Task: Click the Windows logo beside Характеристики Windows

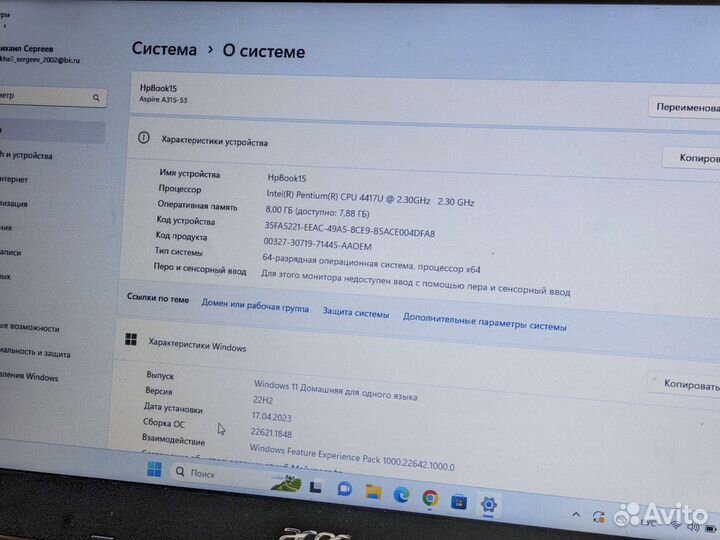Action: [131, 339]
